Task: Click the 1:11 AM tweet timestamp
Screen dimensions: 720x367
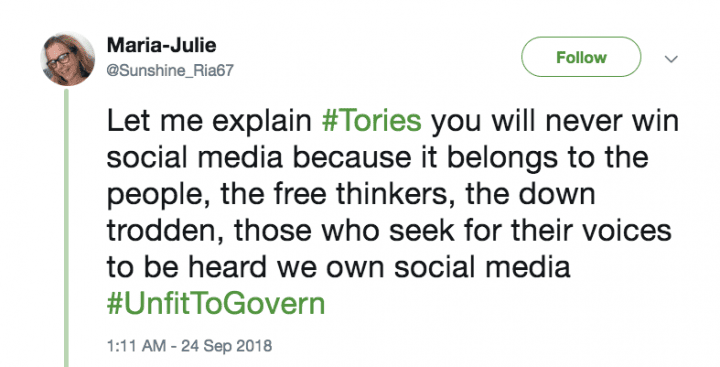Action: click(x=136, y=345)
